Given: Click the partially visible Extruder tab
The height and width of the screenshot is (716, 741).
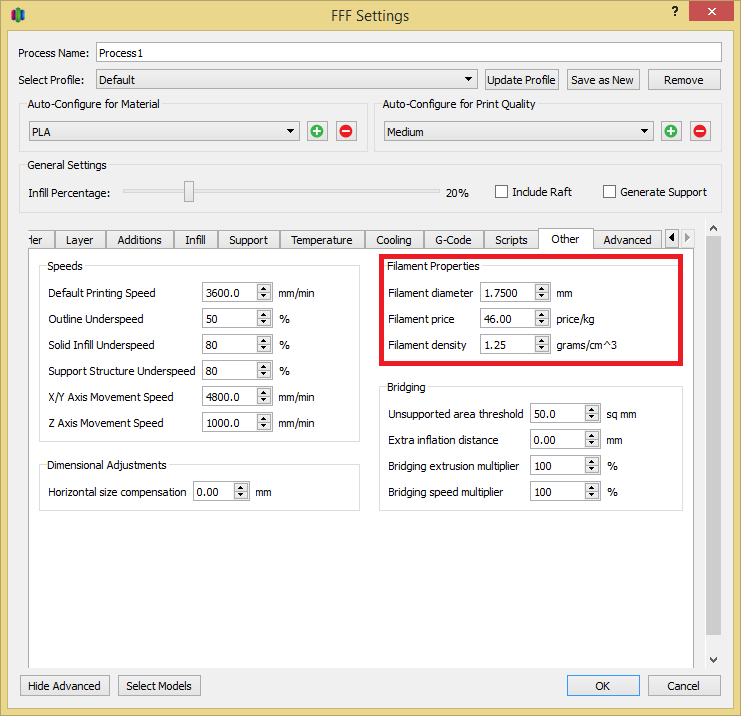Looking at the screenshot, I should point(41,240).
